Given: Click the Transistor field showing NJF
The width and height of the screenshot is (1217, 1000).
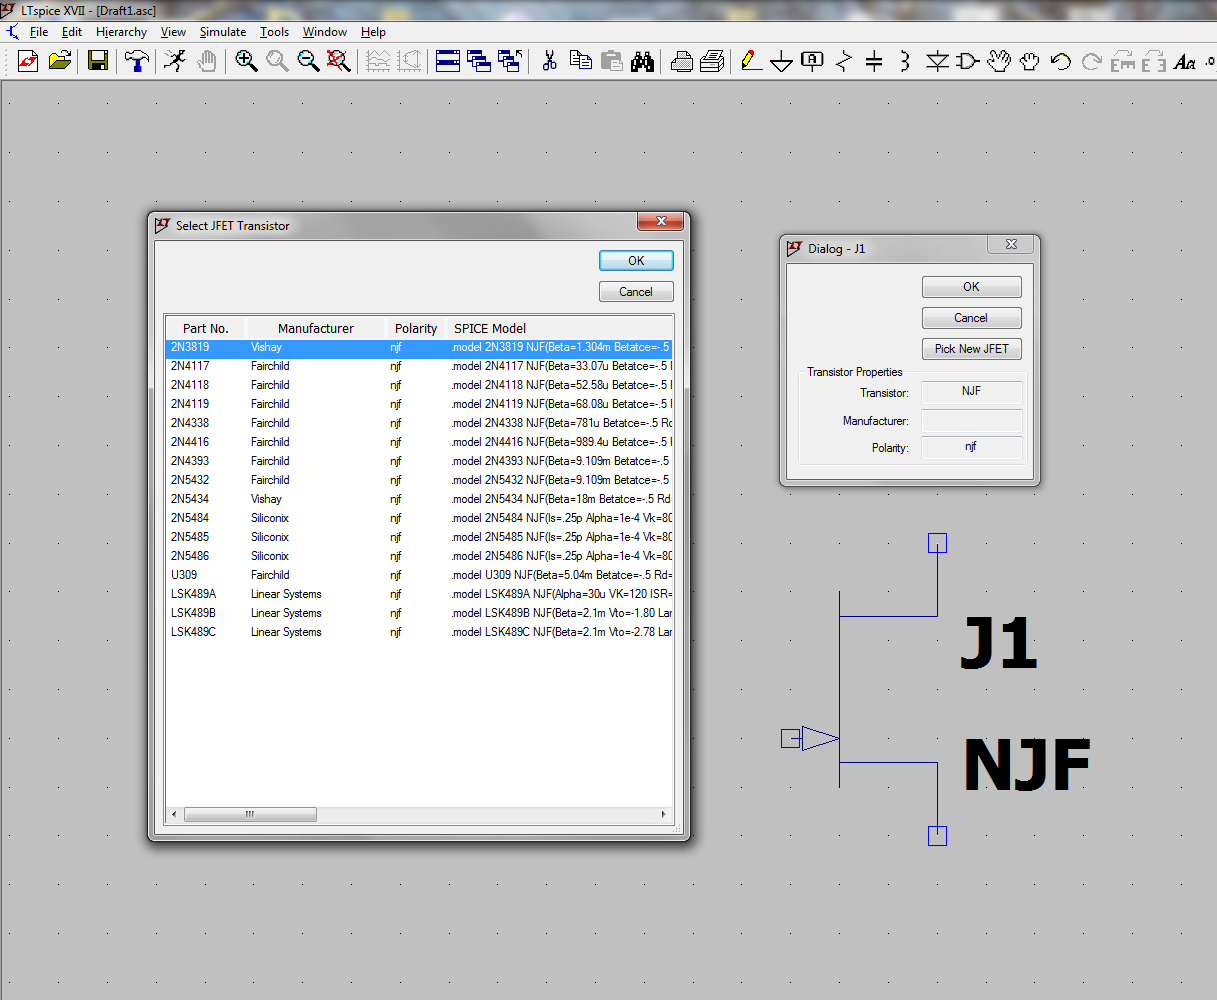Looking at the screenshot, I should (x=971, y=392).
